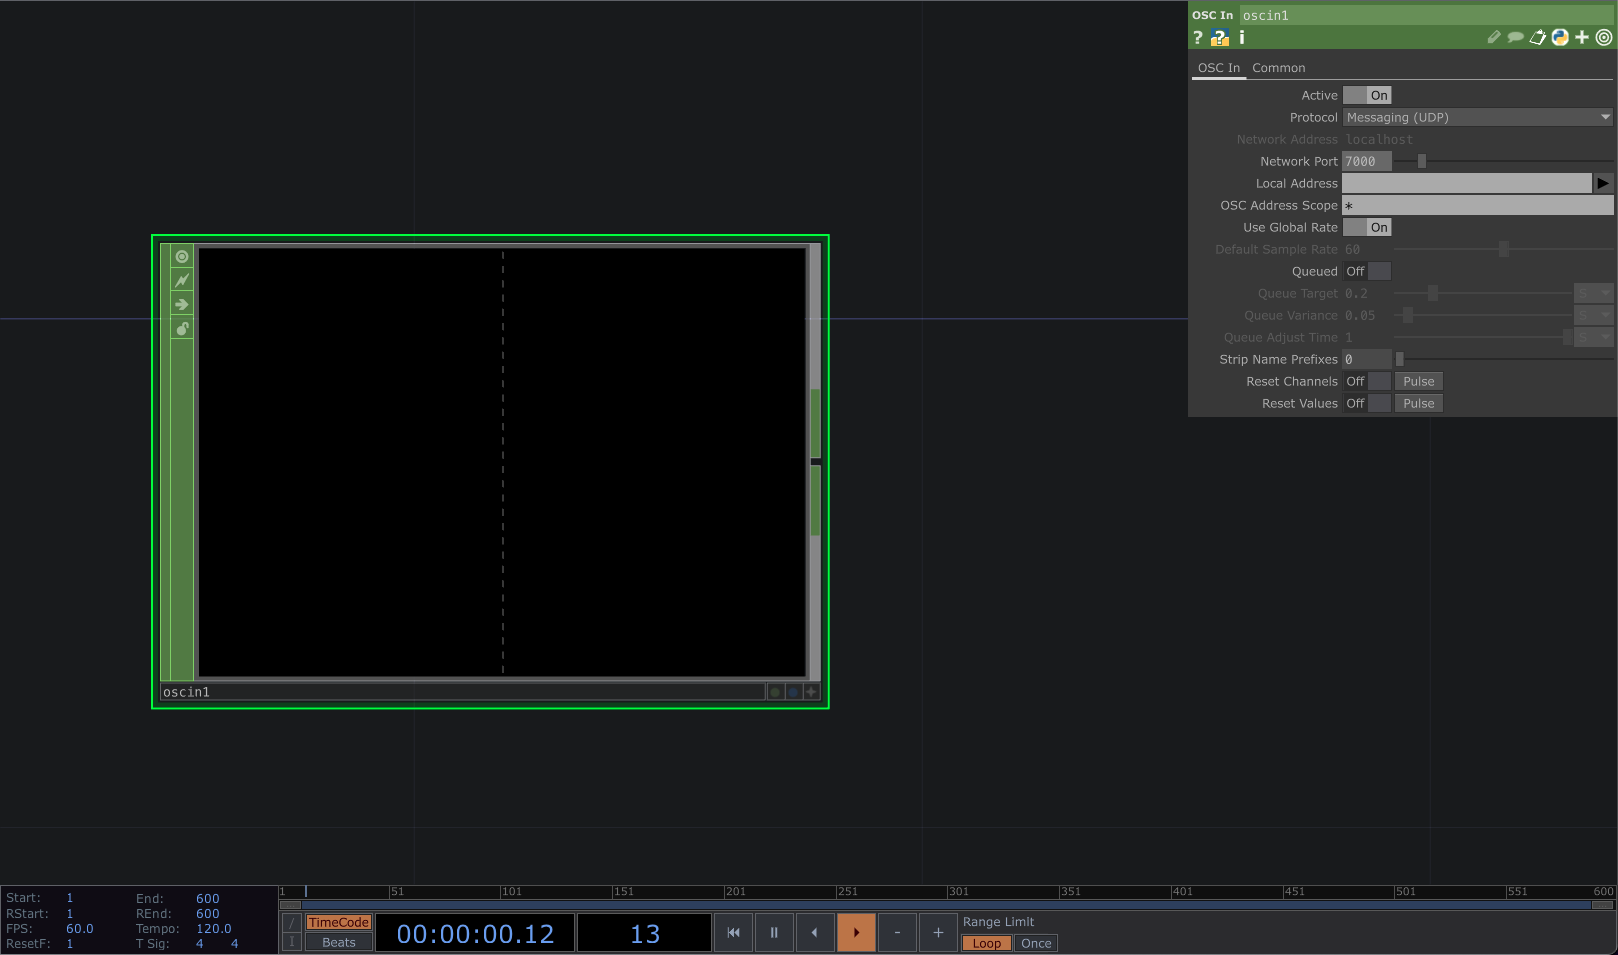The width and height of the screenshot is (1618, 955).
Task: Click the OSC Address Scope field
Action: pos(1478,205)
